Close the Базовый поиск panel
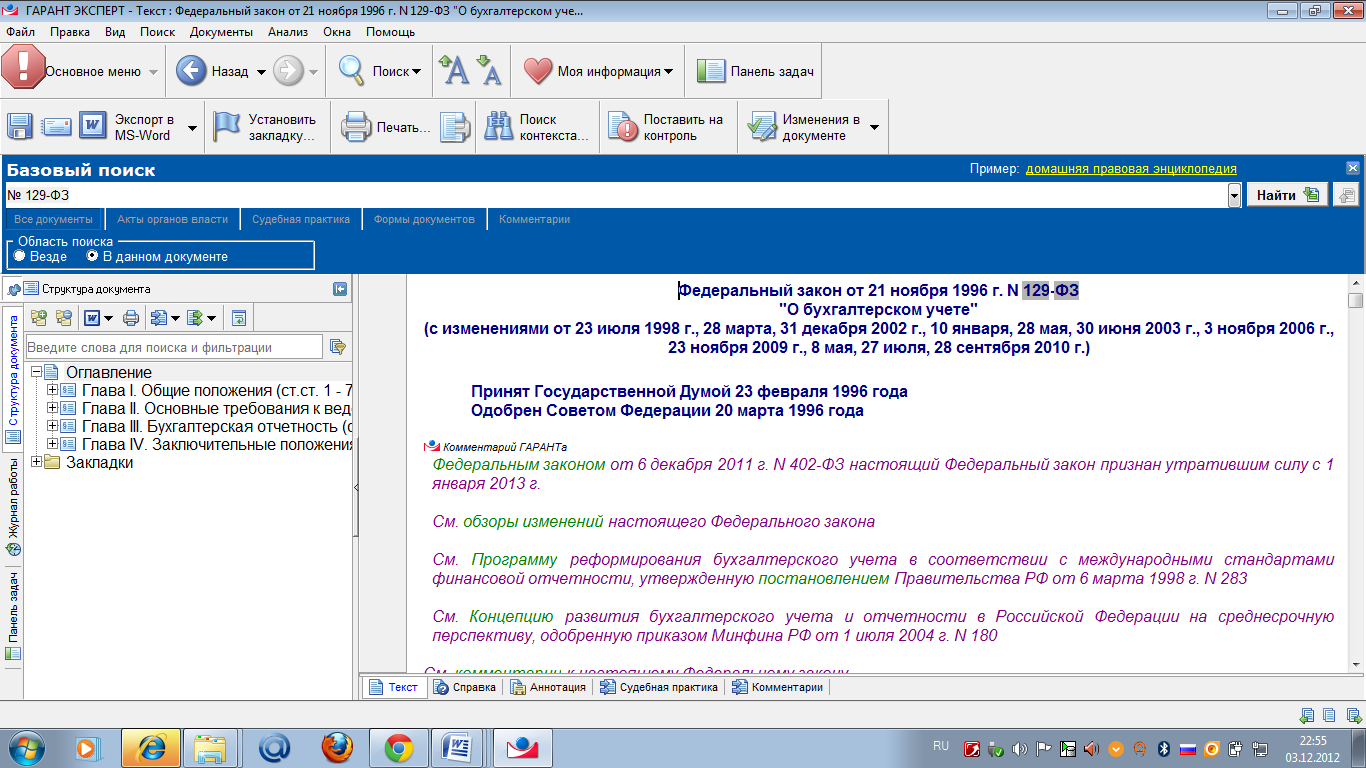This screenshot has width=1366, height=768. tap(1353, 168)
